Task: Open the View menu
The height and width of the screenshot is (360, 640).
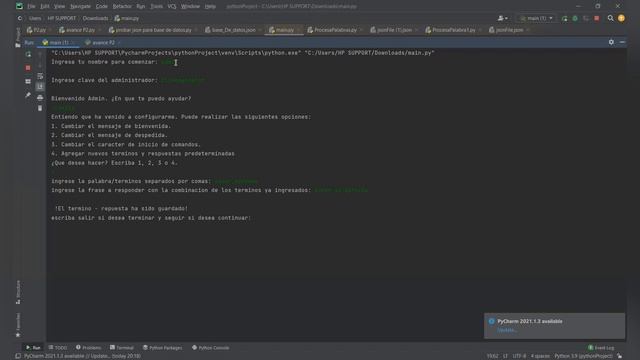Action: pyautogui.click(x=59, y=7)
